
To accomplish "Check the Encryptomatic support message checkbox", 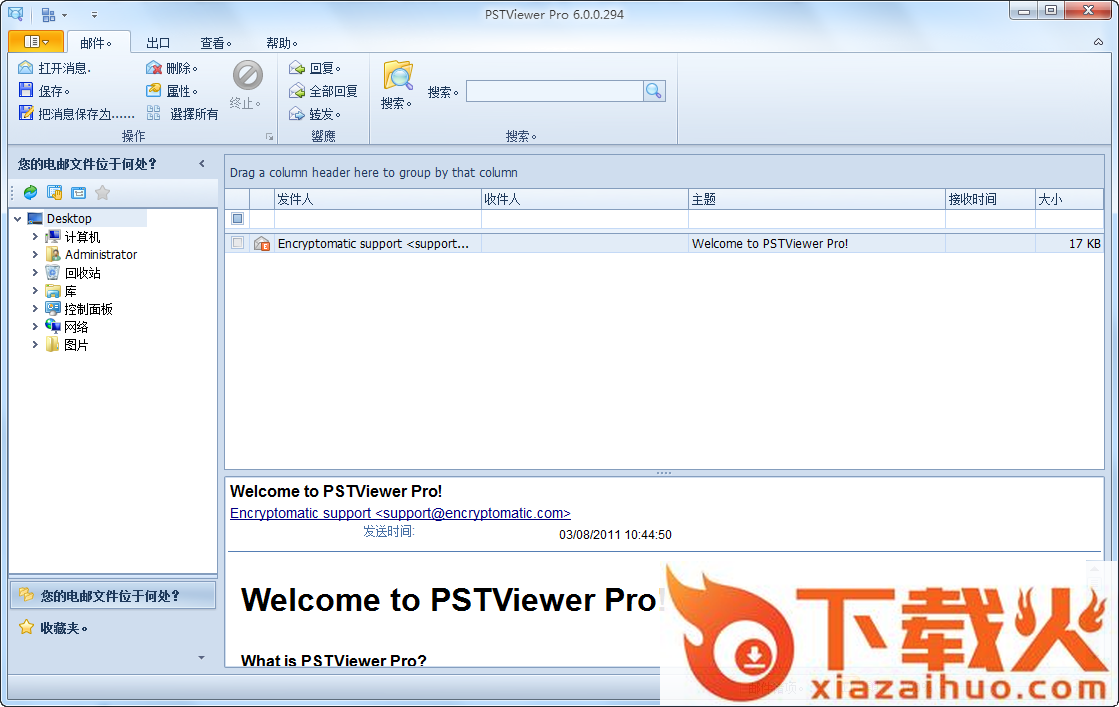I will pyautogui.click(x=238, y=243).
